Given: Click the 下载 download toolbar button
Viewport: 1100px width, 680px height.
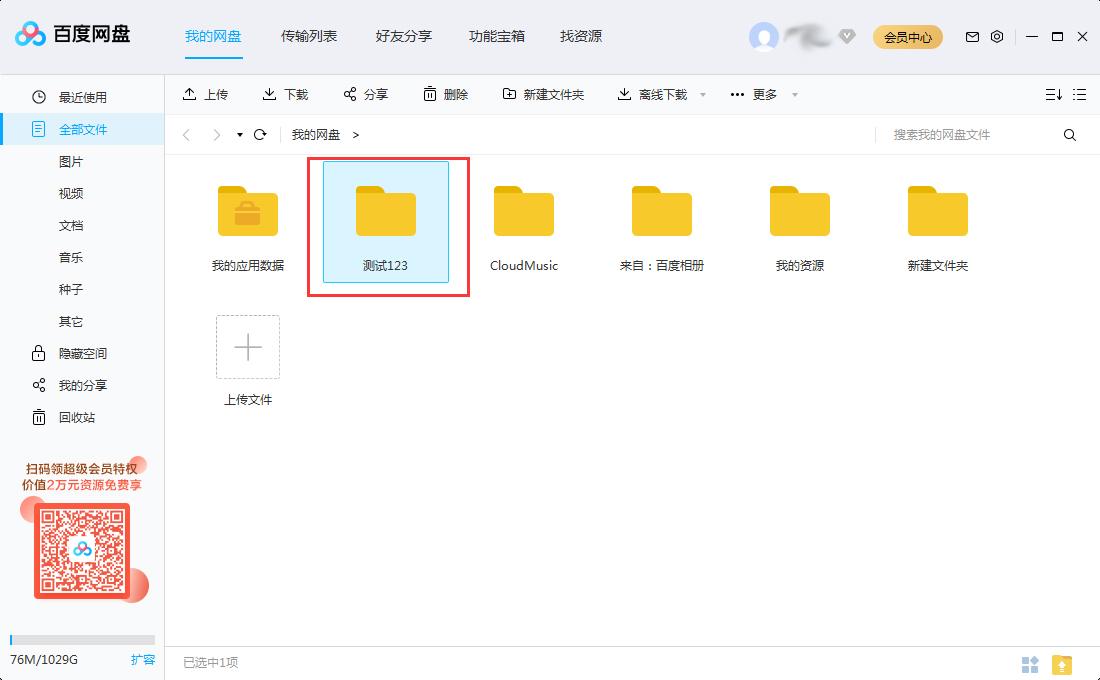Looking at the screenshot, I should tap(286, 94).
